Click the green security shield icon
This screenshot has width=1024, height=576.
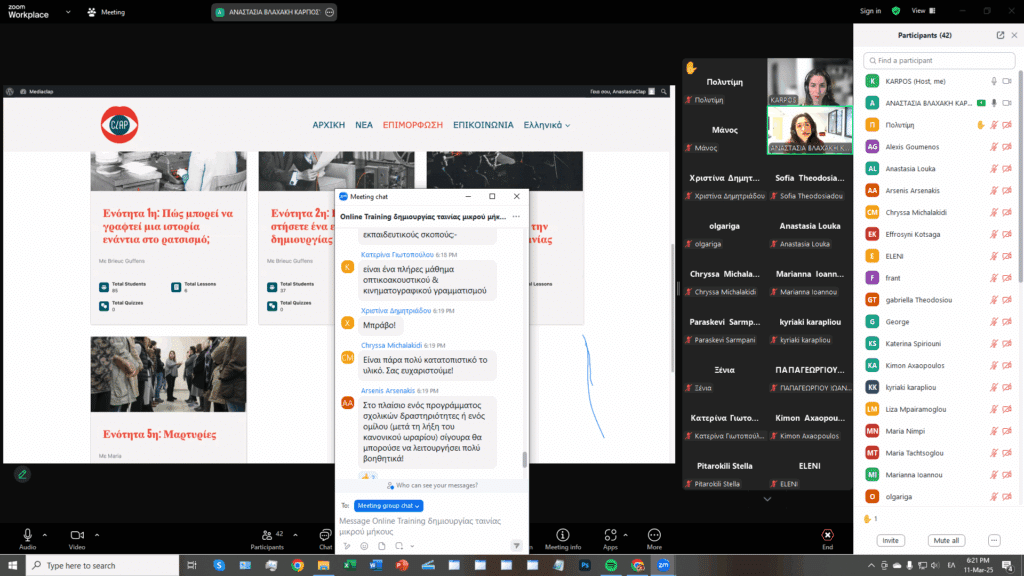click(896, 11)
